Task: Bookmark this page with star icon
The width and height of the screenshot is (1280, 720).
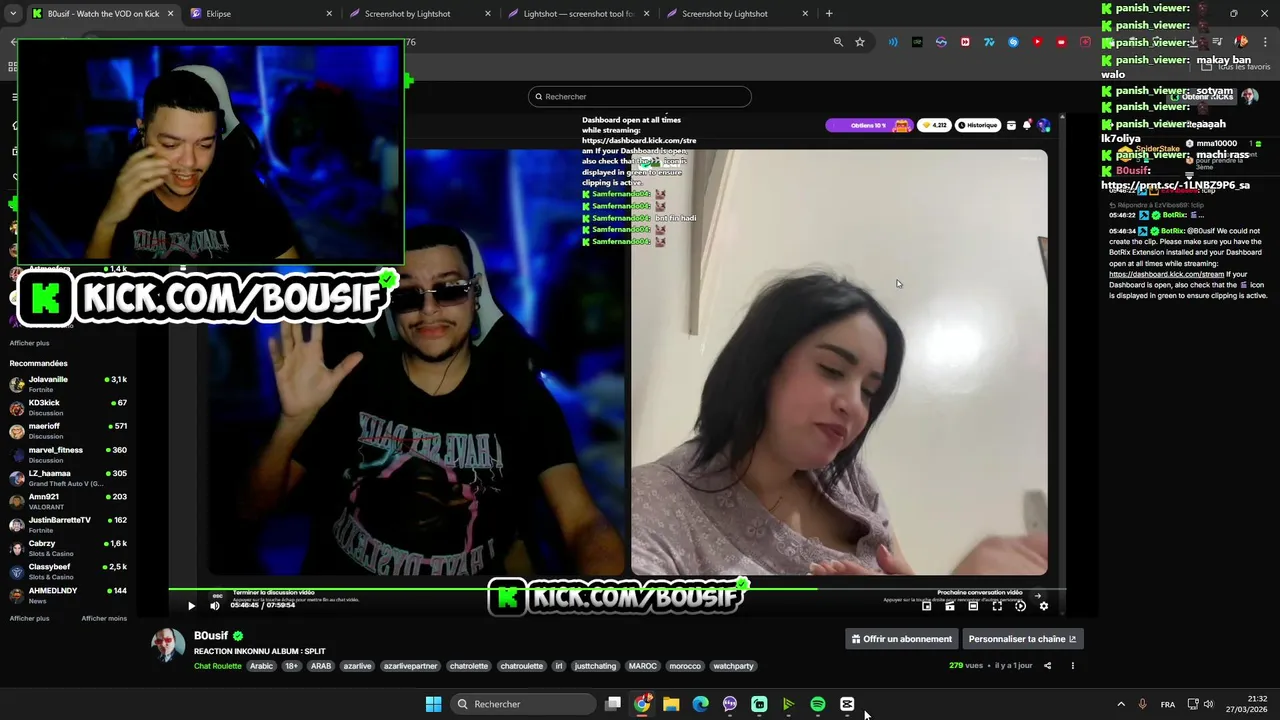Action: point(860,42)
